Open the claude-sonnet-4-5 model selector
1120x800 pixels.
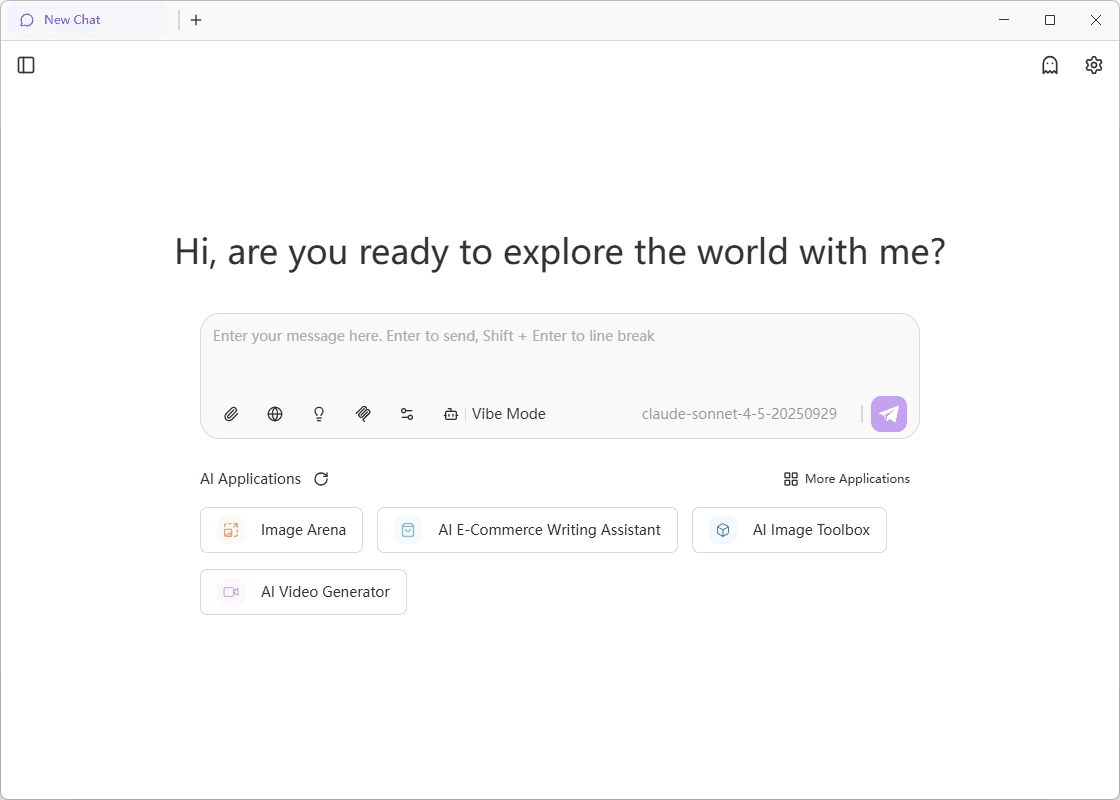pos(739,414)
